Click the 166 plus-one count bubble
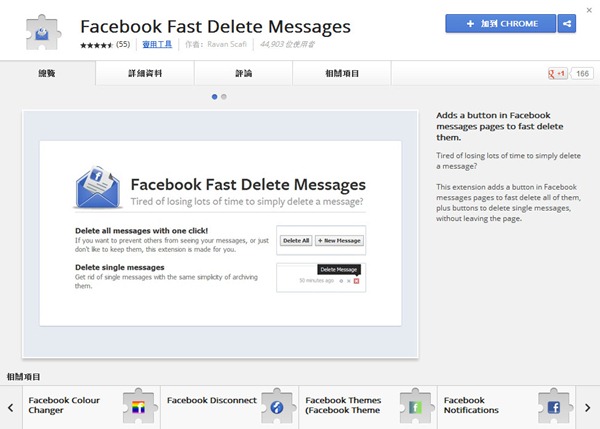600x429 pixels. click(582, 73)
